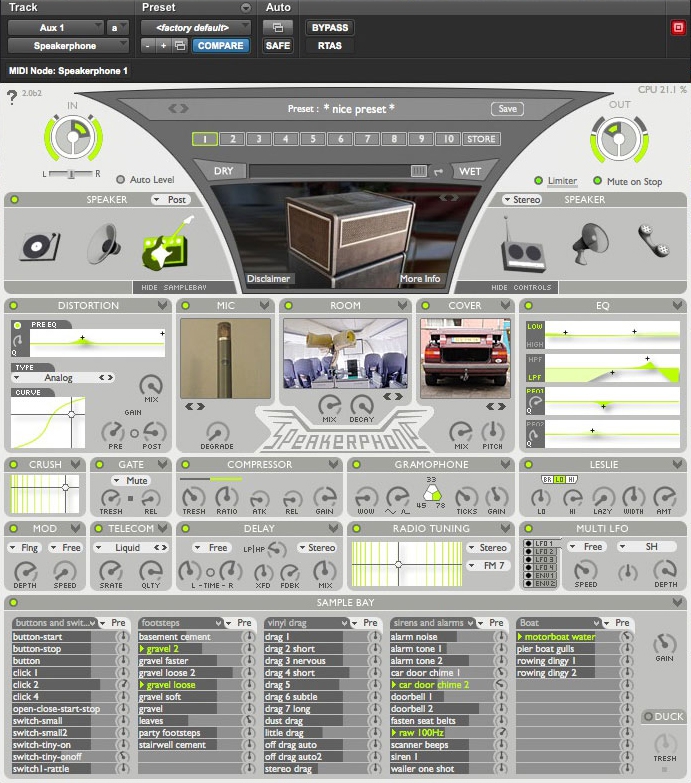
Task: Expand the DISTORTION module chevron
Action: tap(162, 305)
